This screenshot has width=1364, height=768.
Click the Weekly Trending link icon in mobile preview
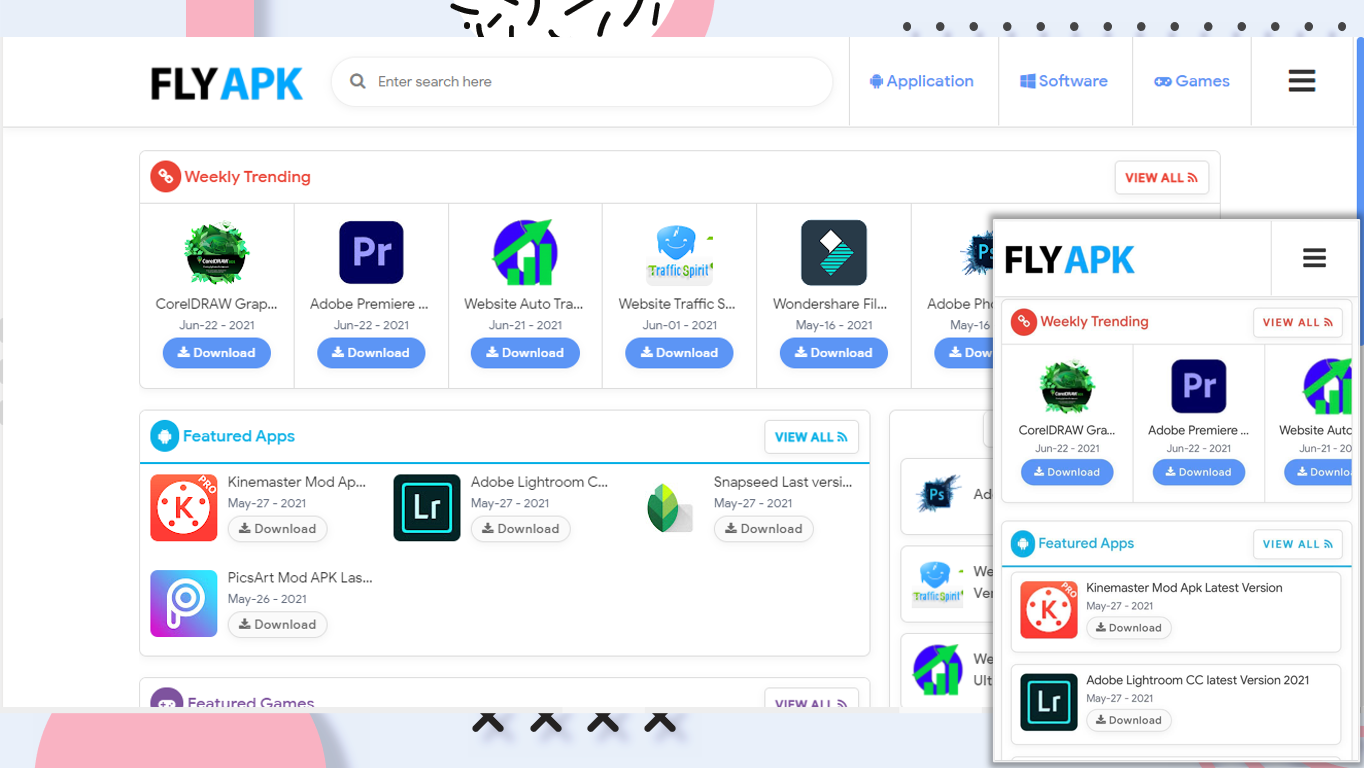coord(1023,322)
